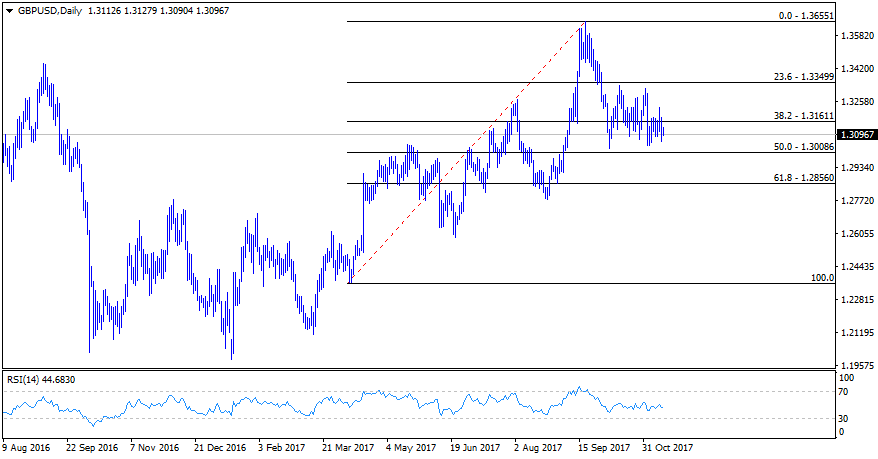Select the red dashed Fibonacci trendline
The height and width of the screenshot is (459, 878).
[x=466, y=153]
